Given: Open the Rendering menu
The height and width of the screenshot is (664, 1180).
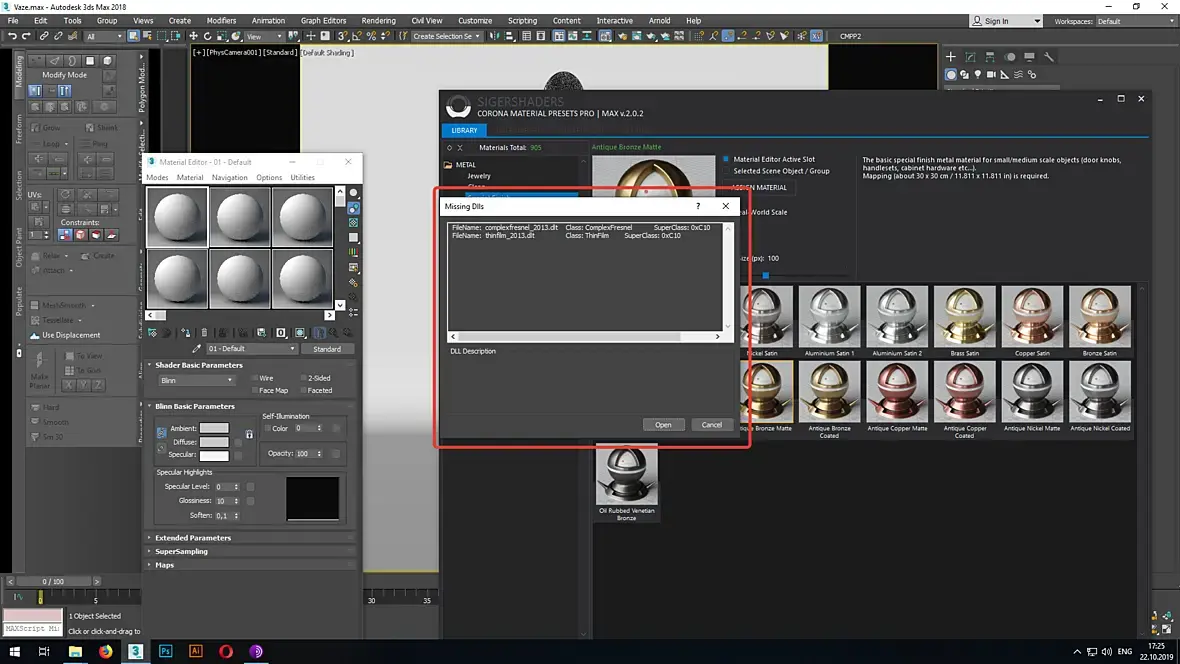Looking at the screenshot, I should pos(379,20).
